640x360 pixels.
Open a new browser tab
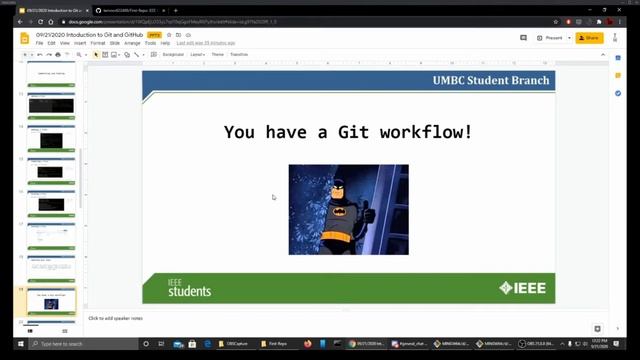tap(176, 11)
